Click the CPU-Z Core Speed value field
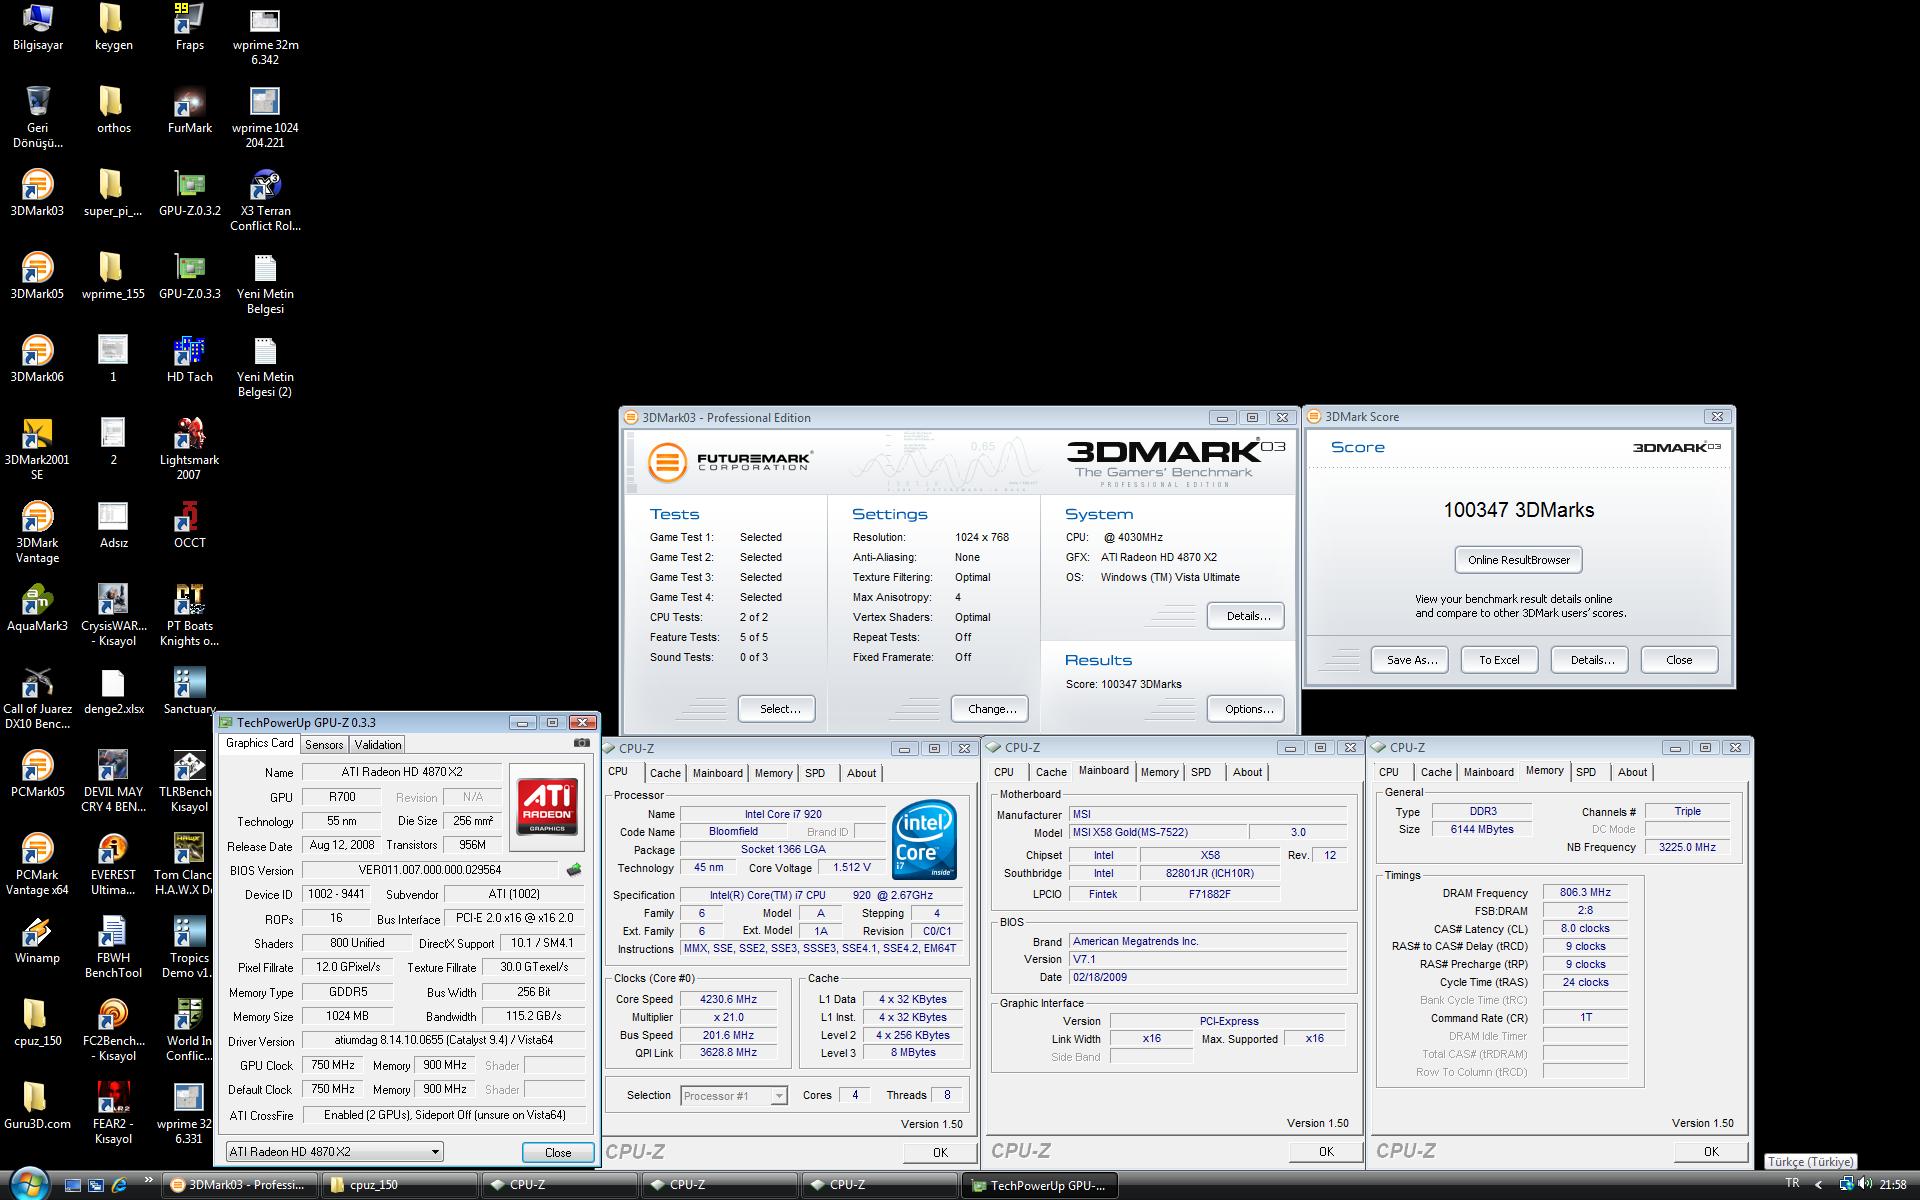 pyautogui.click(x=728, y=999)
